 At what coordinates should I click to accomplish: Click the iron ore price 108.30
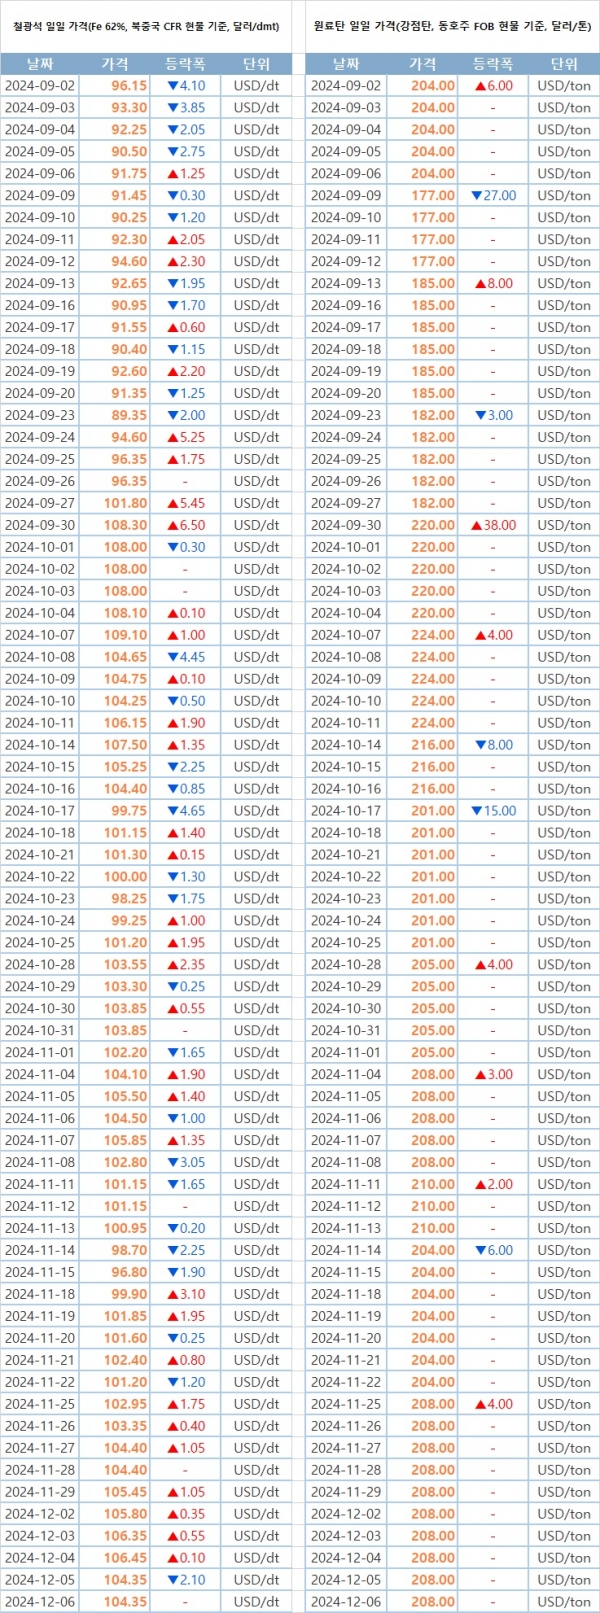pos(125,525)
